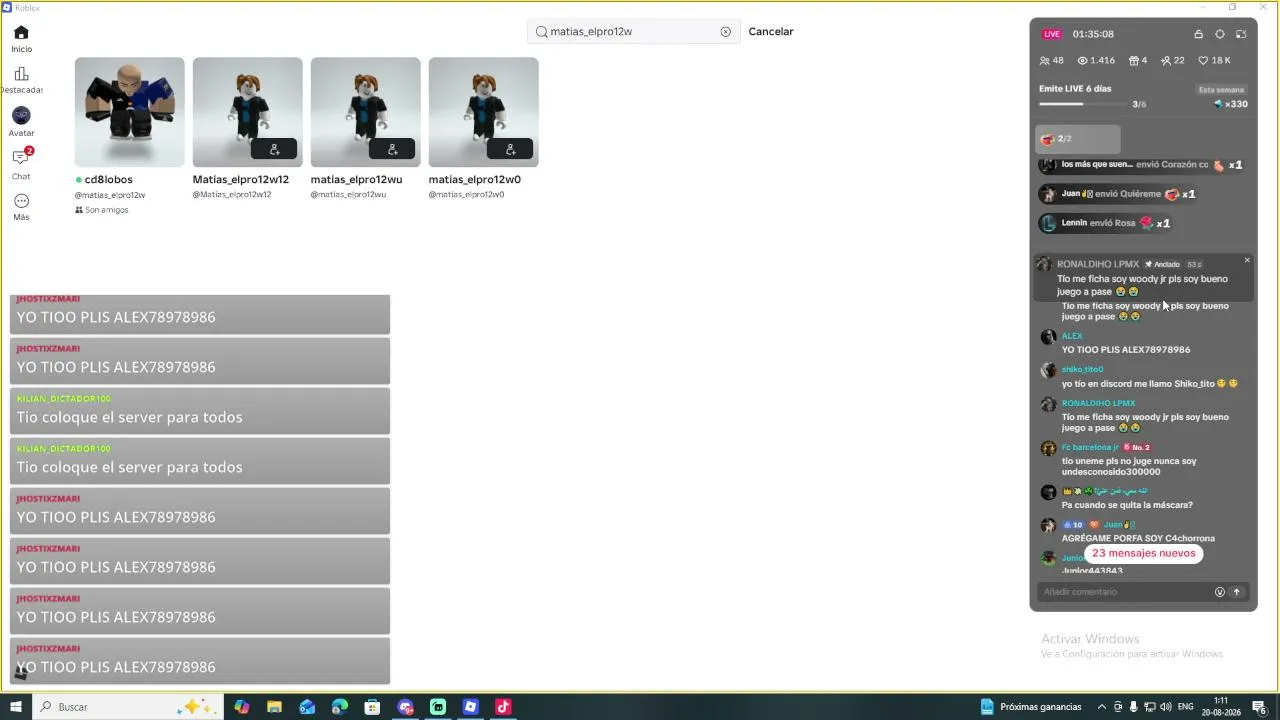
Task: Click the Lennin envió Rosa notification
Action: (x=1105, y=223)
